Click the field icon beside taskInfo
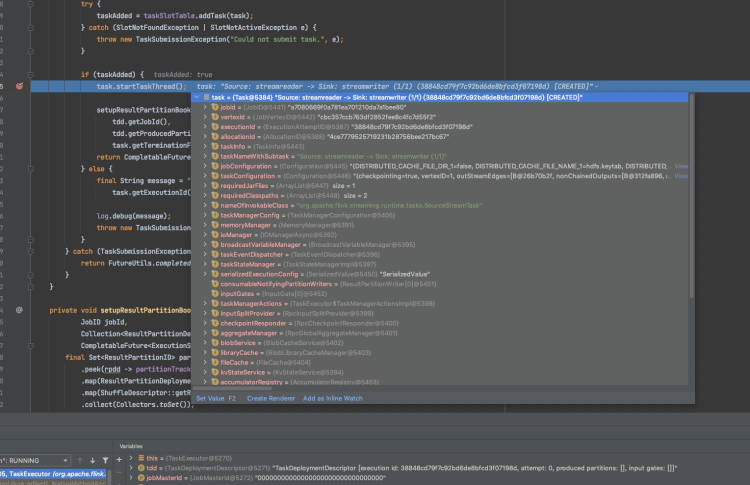 pos(215,146)
